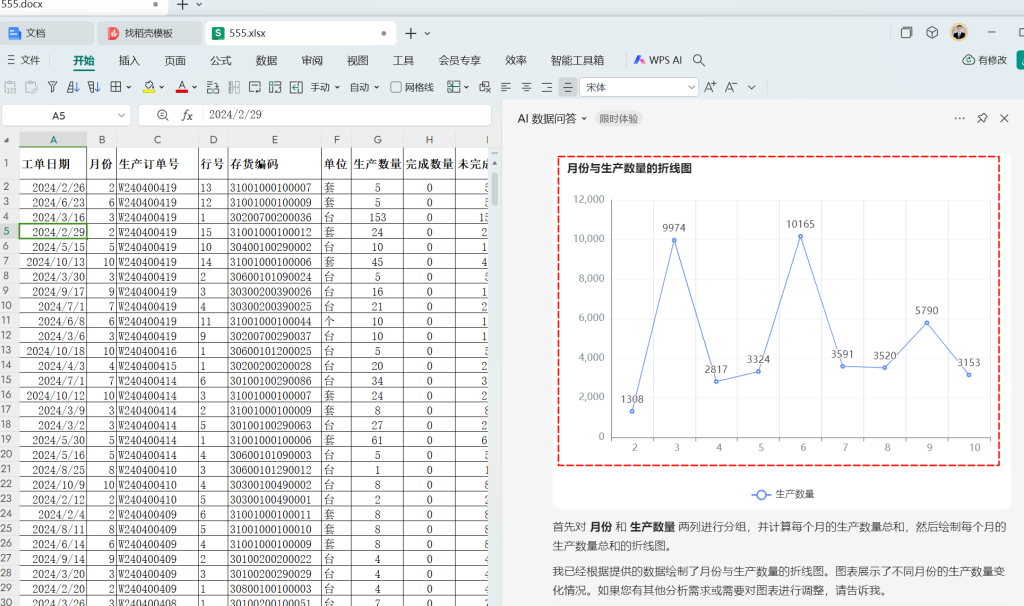Image resolution: width=1024 pixels, height=606 pixels.
Task: Click the rows and columns icon
Action: pyautogui.click(x=275, y=87)
